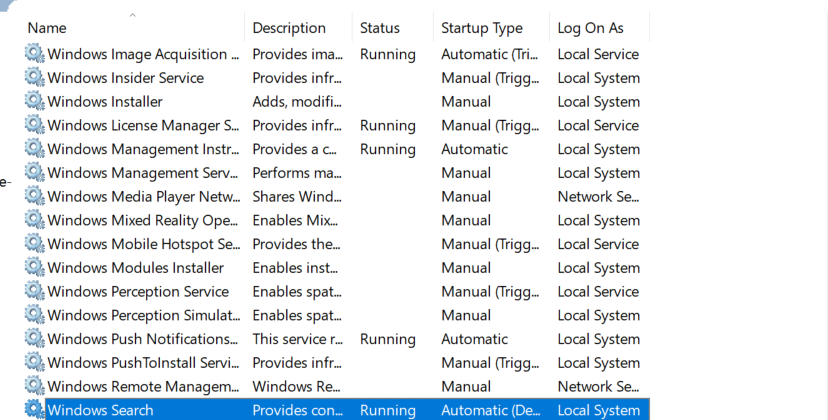Select the Windows Perception Simulation service

tap(143, 315)
